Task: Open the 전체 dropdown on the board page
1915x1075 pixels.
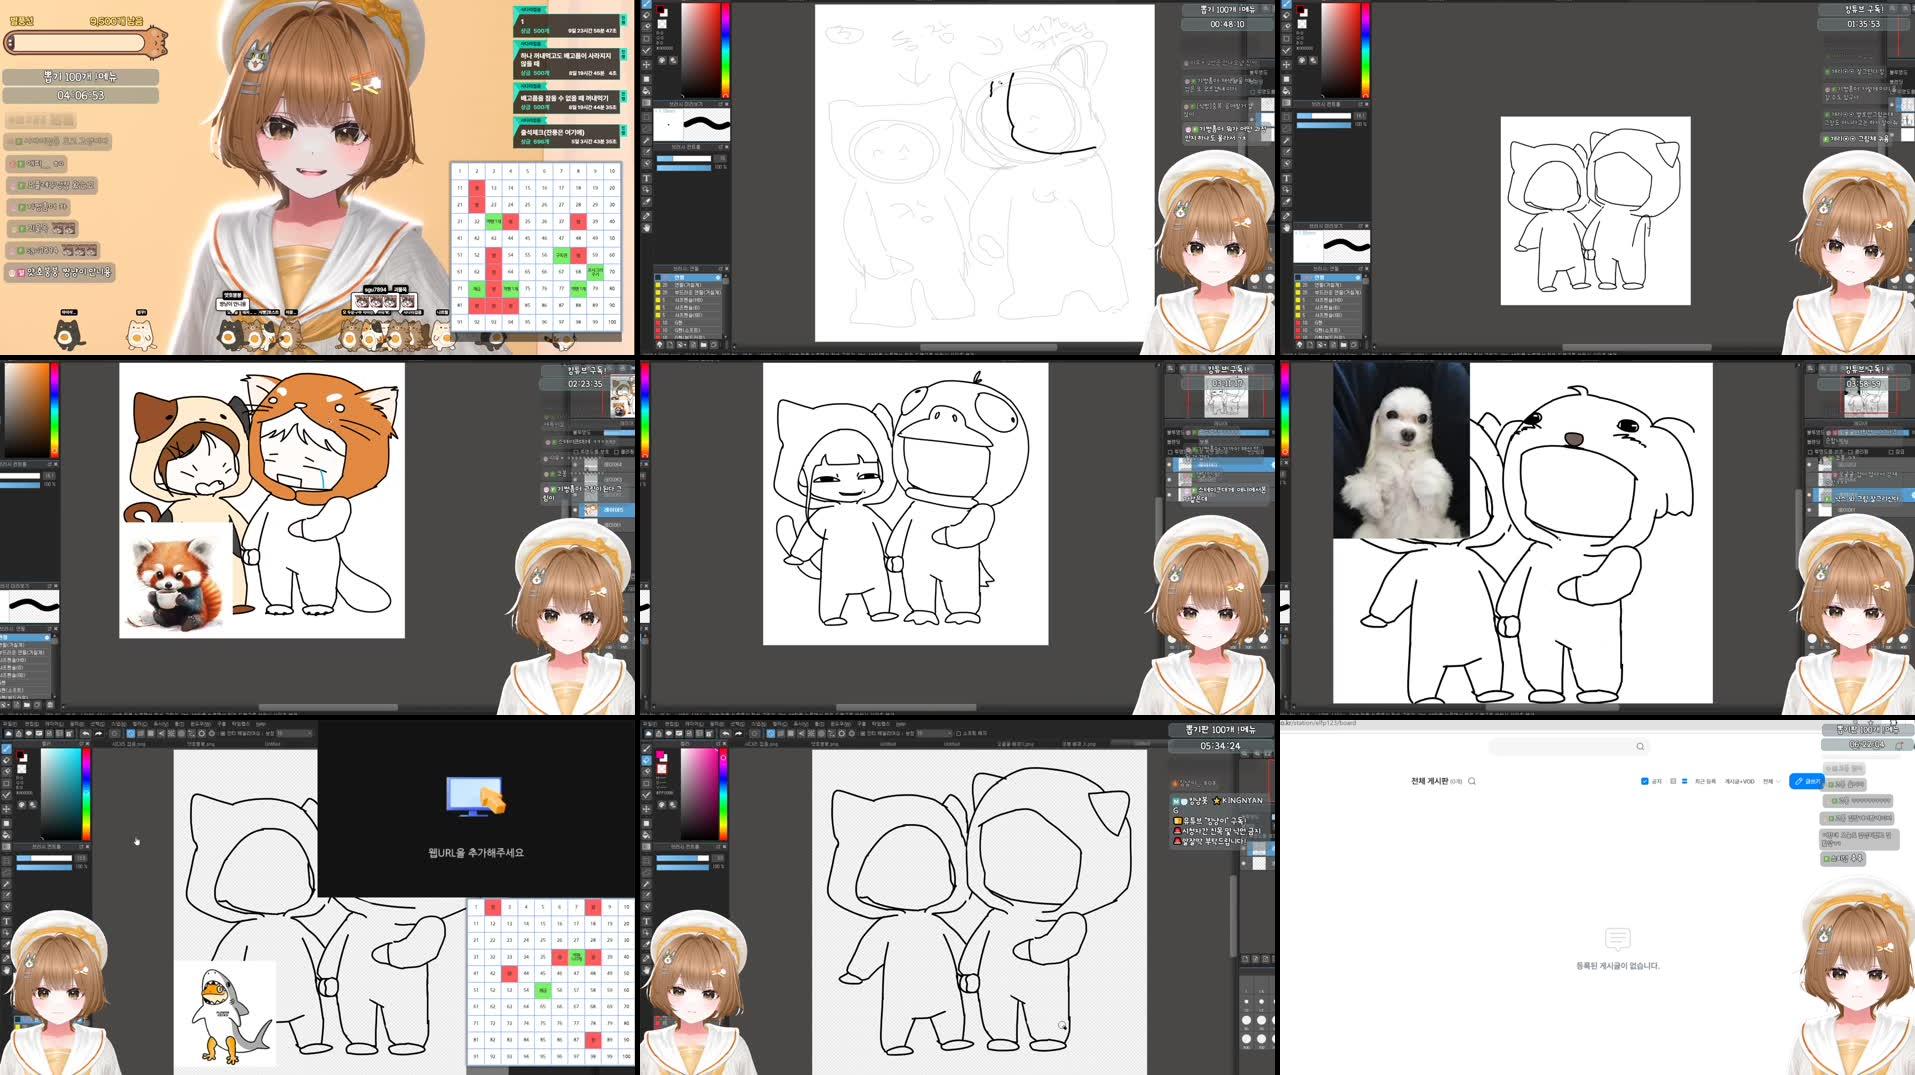Action: coord(1774,781)
